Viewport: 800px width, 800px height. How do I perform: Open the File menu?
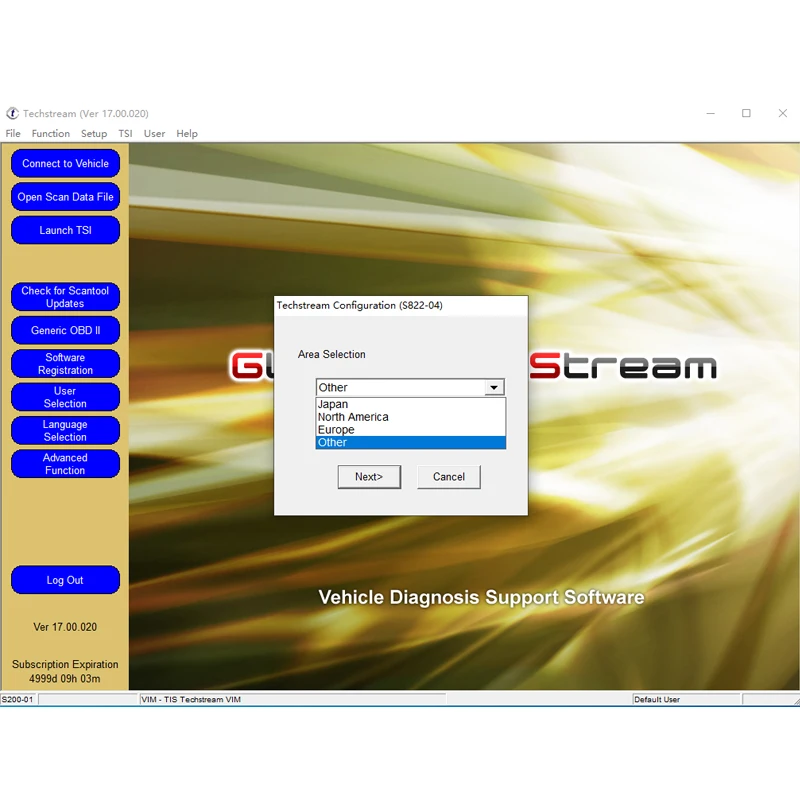[x=13, y=134]
